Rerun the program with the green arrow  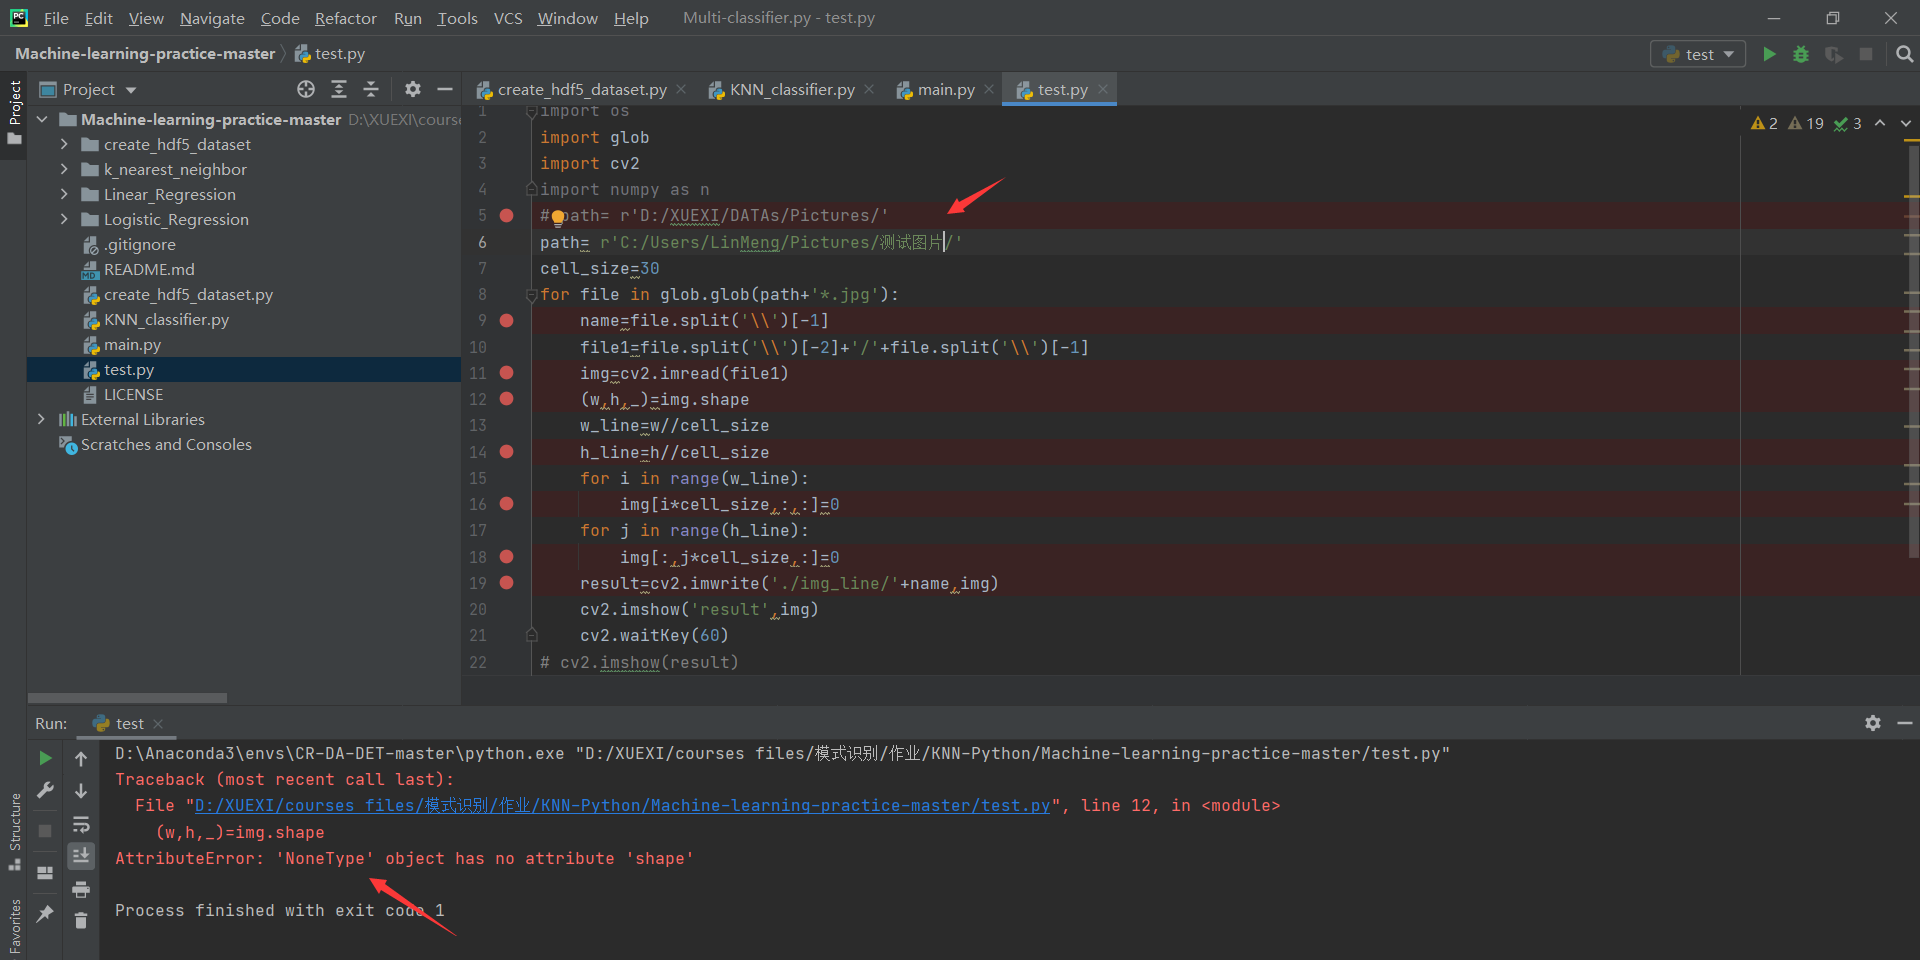click(x=44, y=758)
